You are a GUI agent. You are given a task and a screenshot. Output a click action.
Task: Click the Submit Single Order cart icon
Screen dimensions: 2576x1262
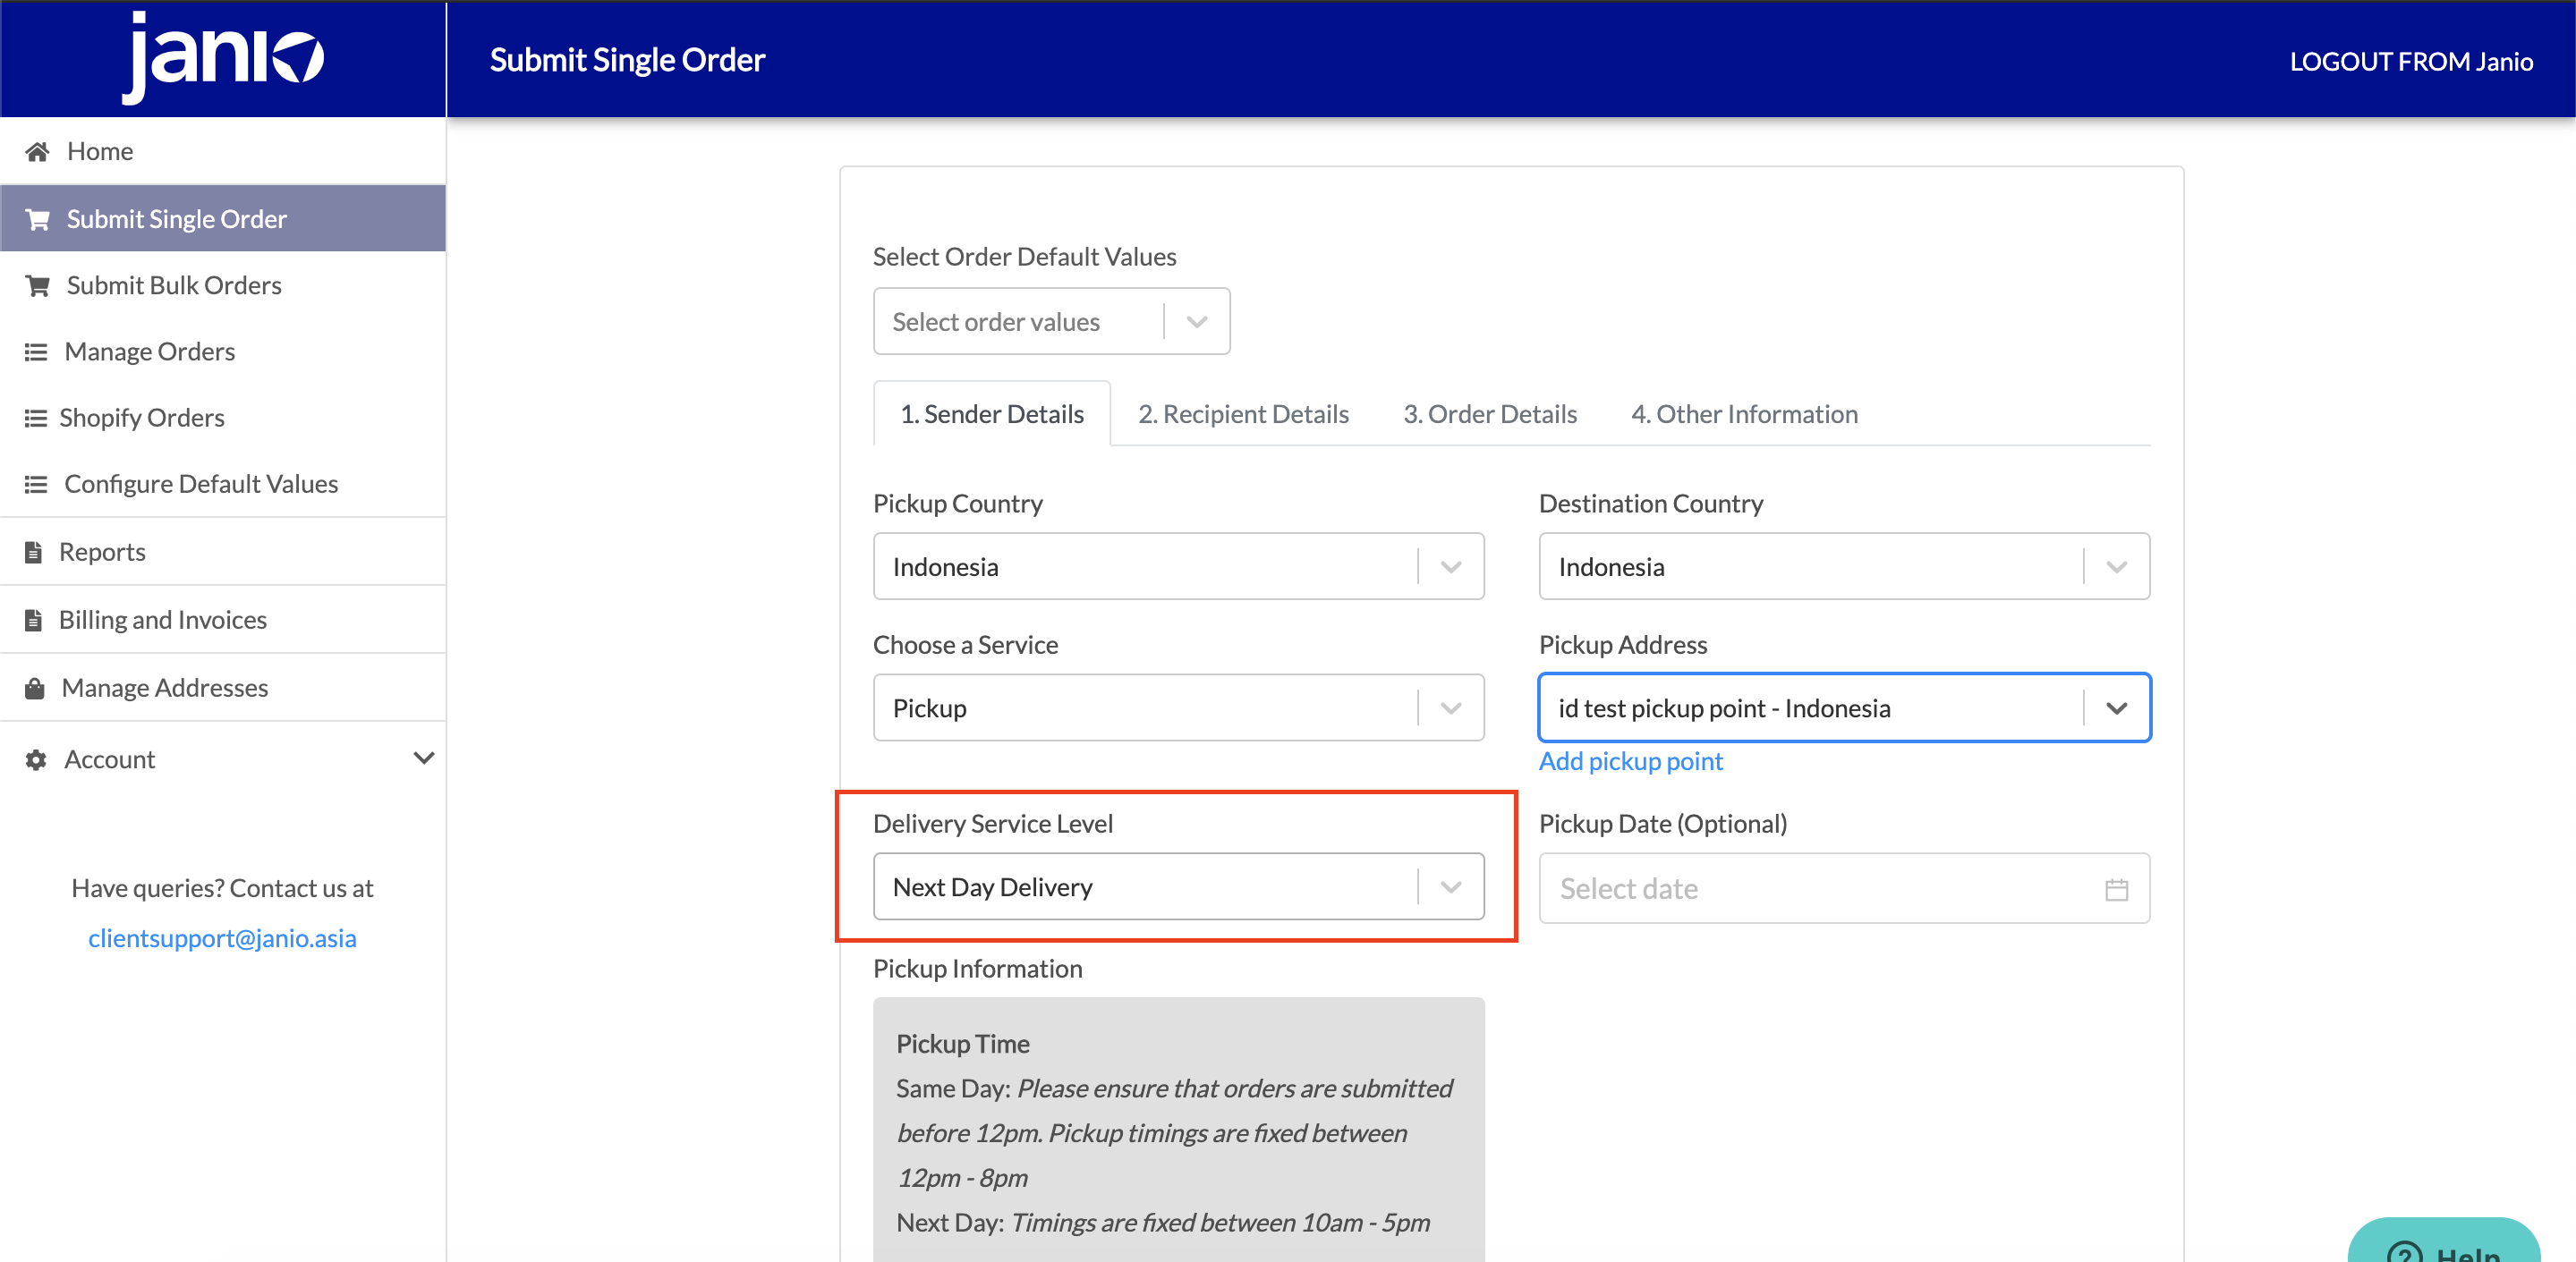(37, 219)
